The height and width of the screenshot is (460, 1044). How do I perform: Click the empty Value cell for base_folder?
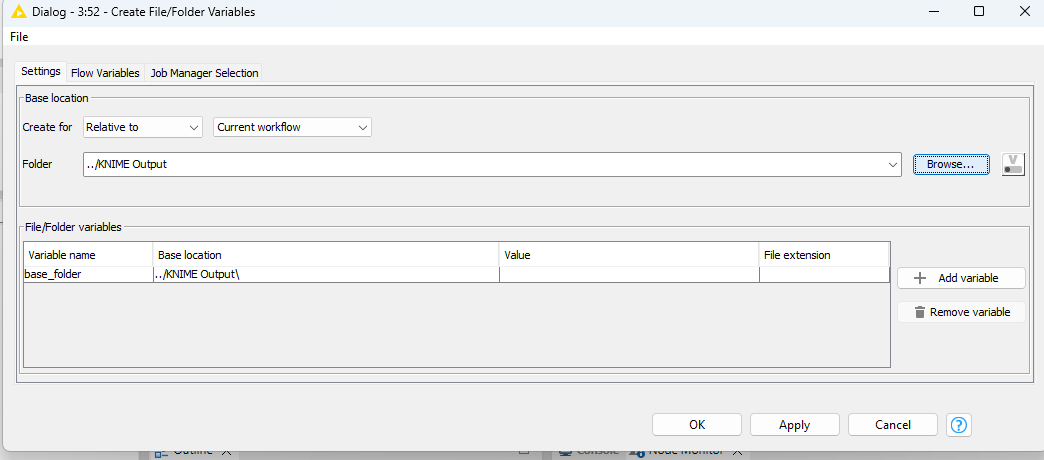[x=628, y=275]
